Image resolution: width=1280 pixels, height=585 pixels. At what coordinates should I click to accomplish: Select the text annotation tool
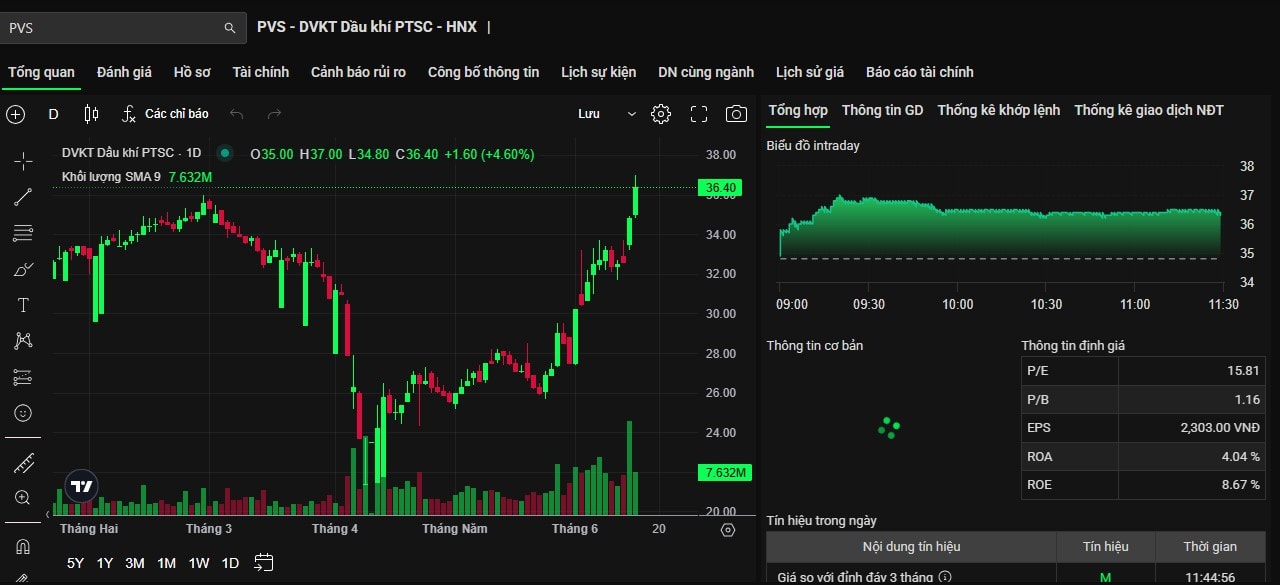[x=23, y=305]
